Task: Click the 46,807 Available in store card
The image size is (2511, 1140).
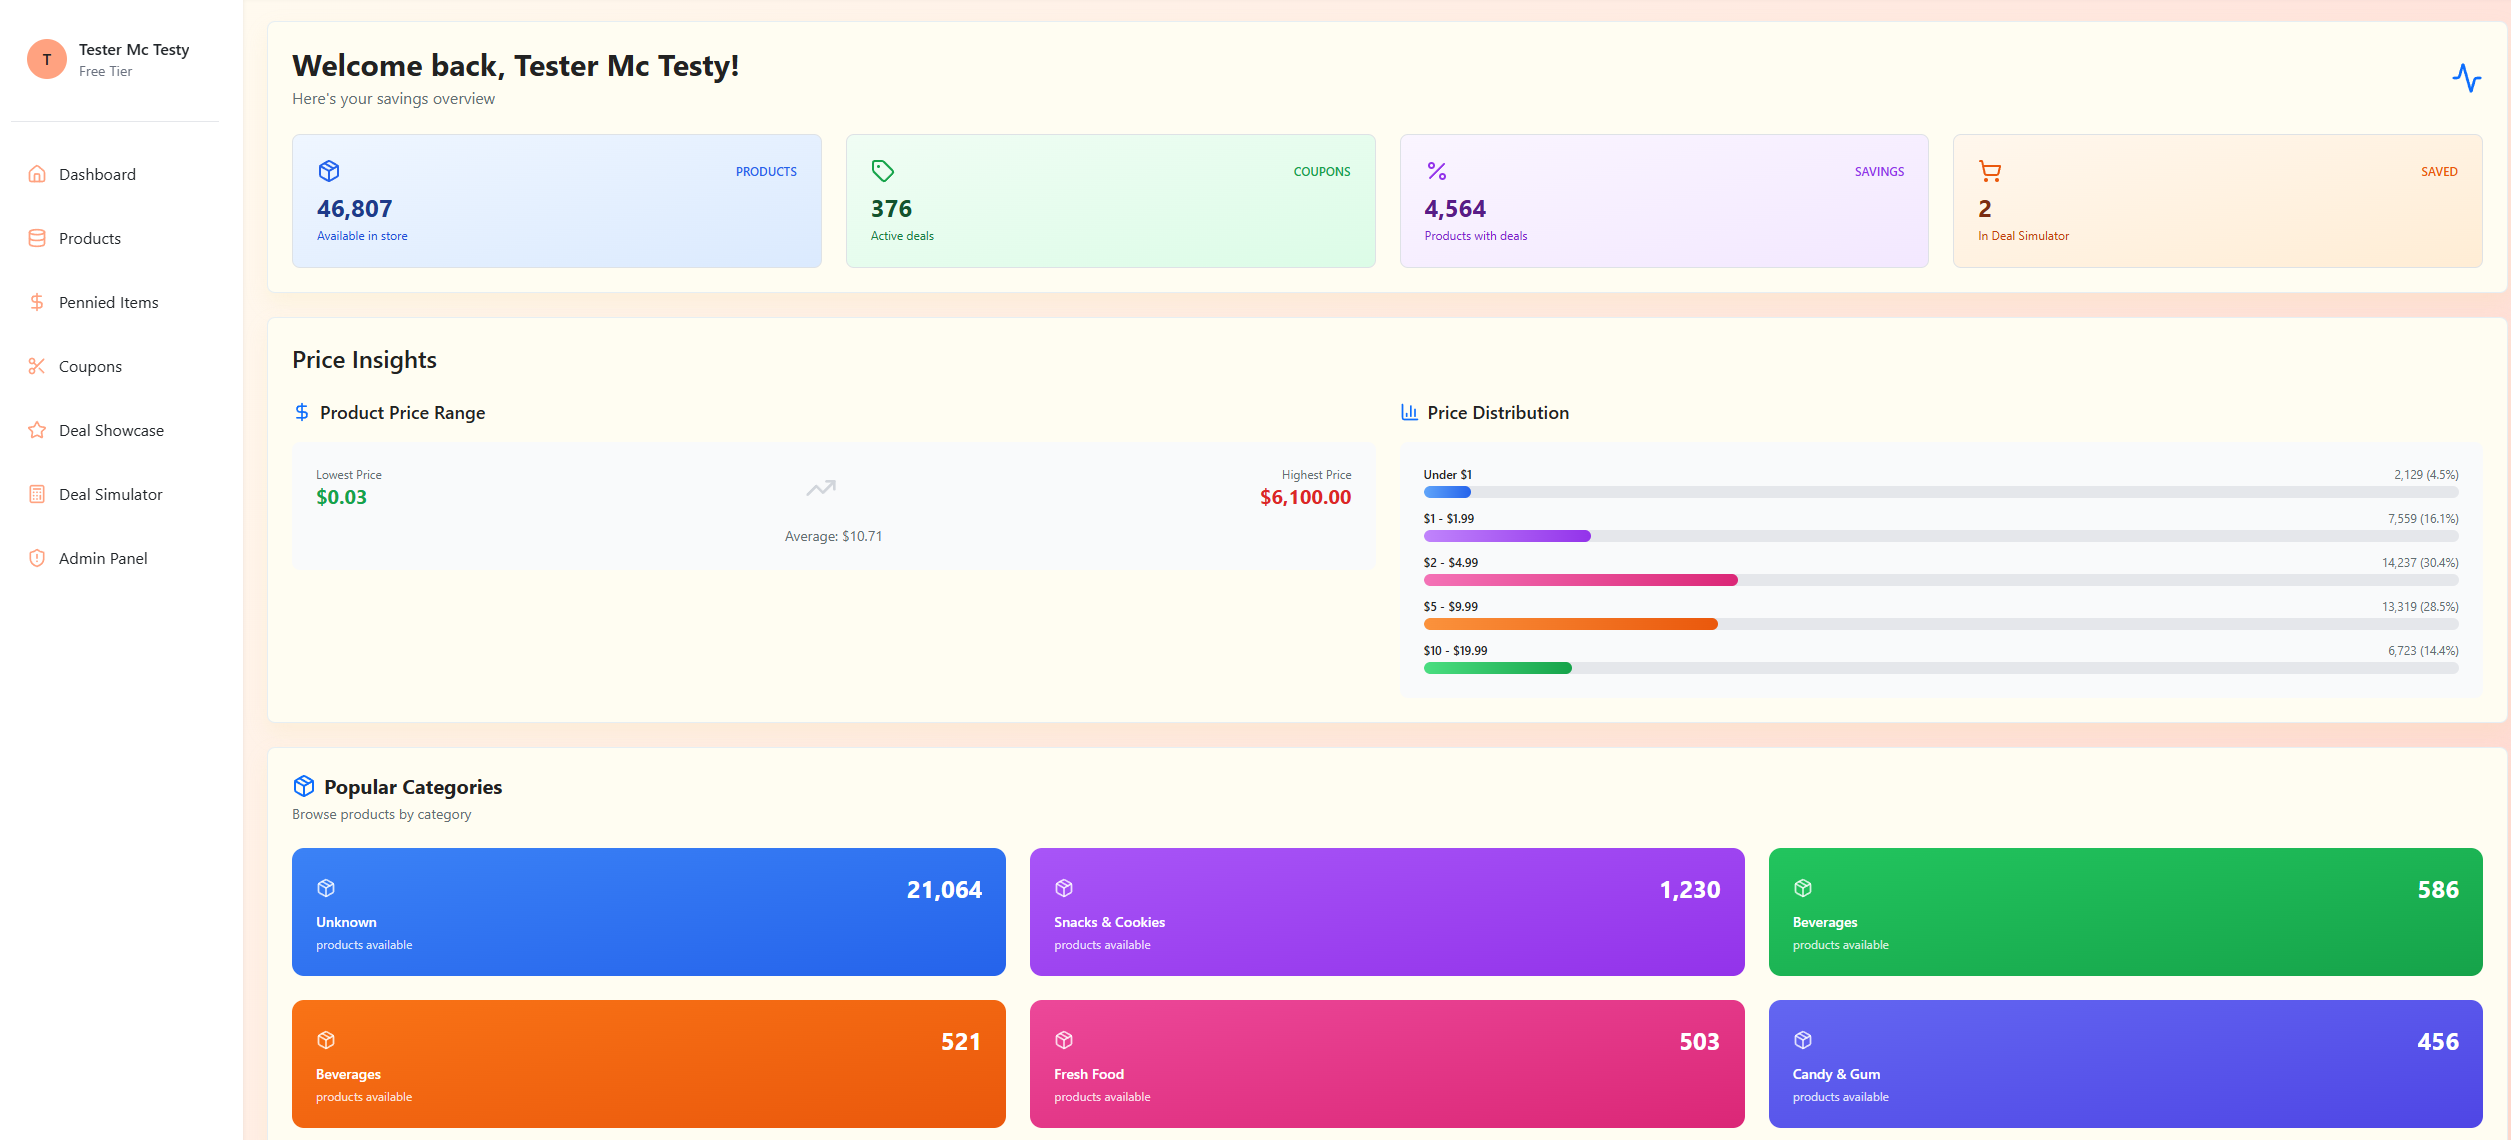Action: 556,201
